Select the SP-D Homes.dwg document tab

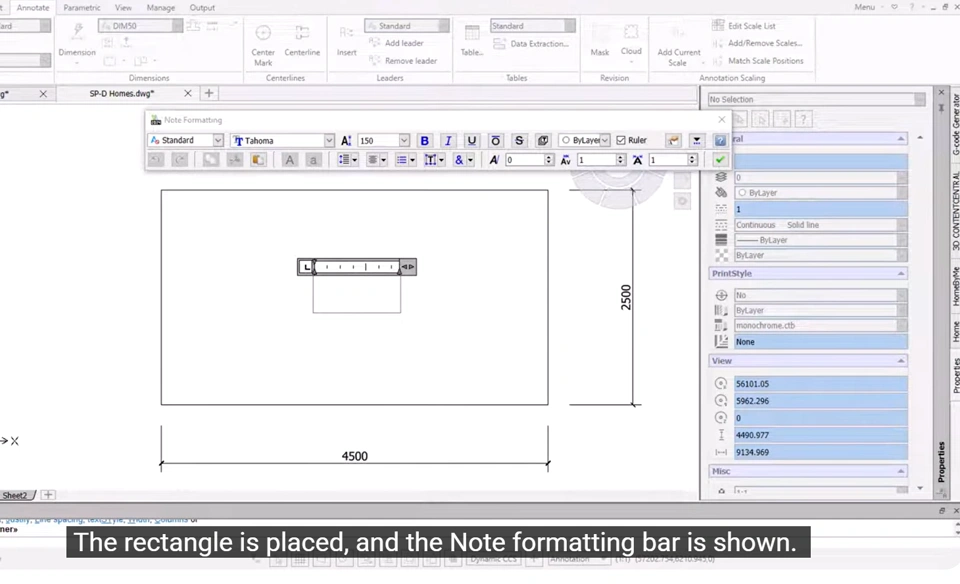pos(122,94)
